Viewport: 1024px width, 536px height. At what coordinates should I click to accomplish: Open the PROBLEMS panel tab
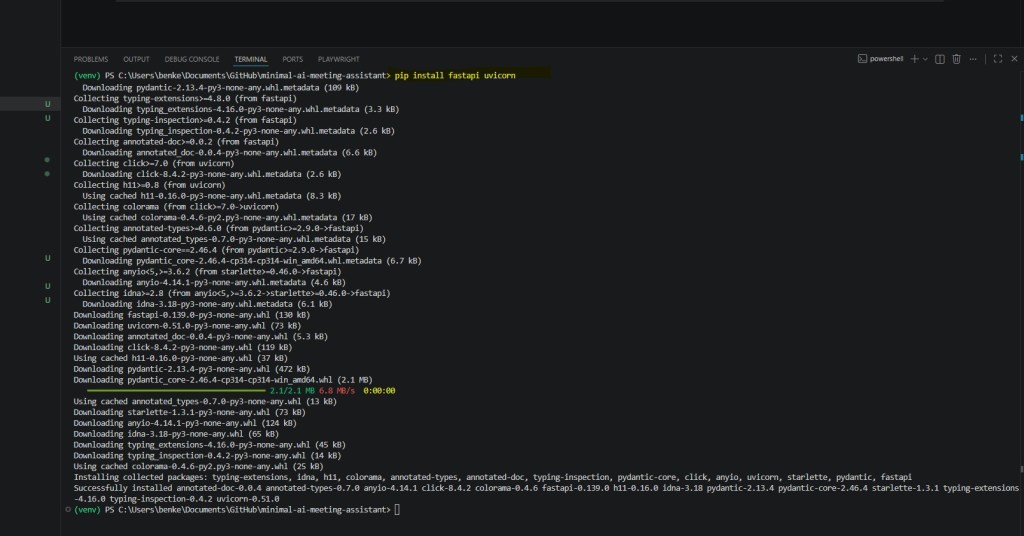click(x=91, y=59)
